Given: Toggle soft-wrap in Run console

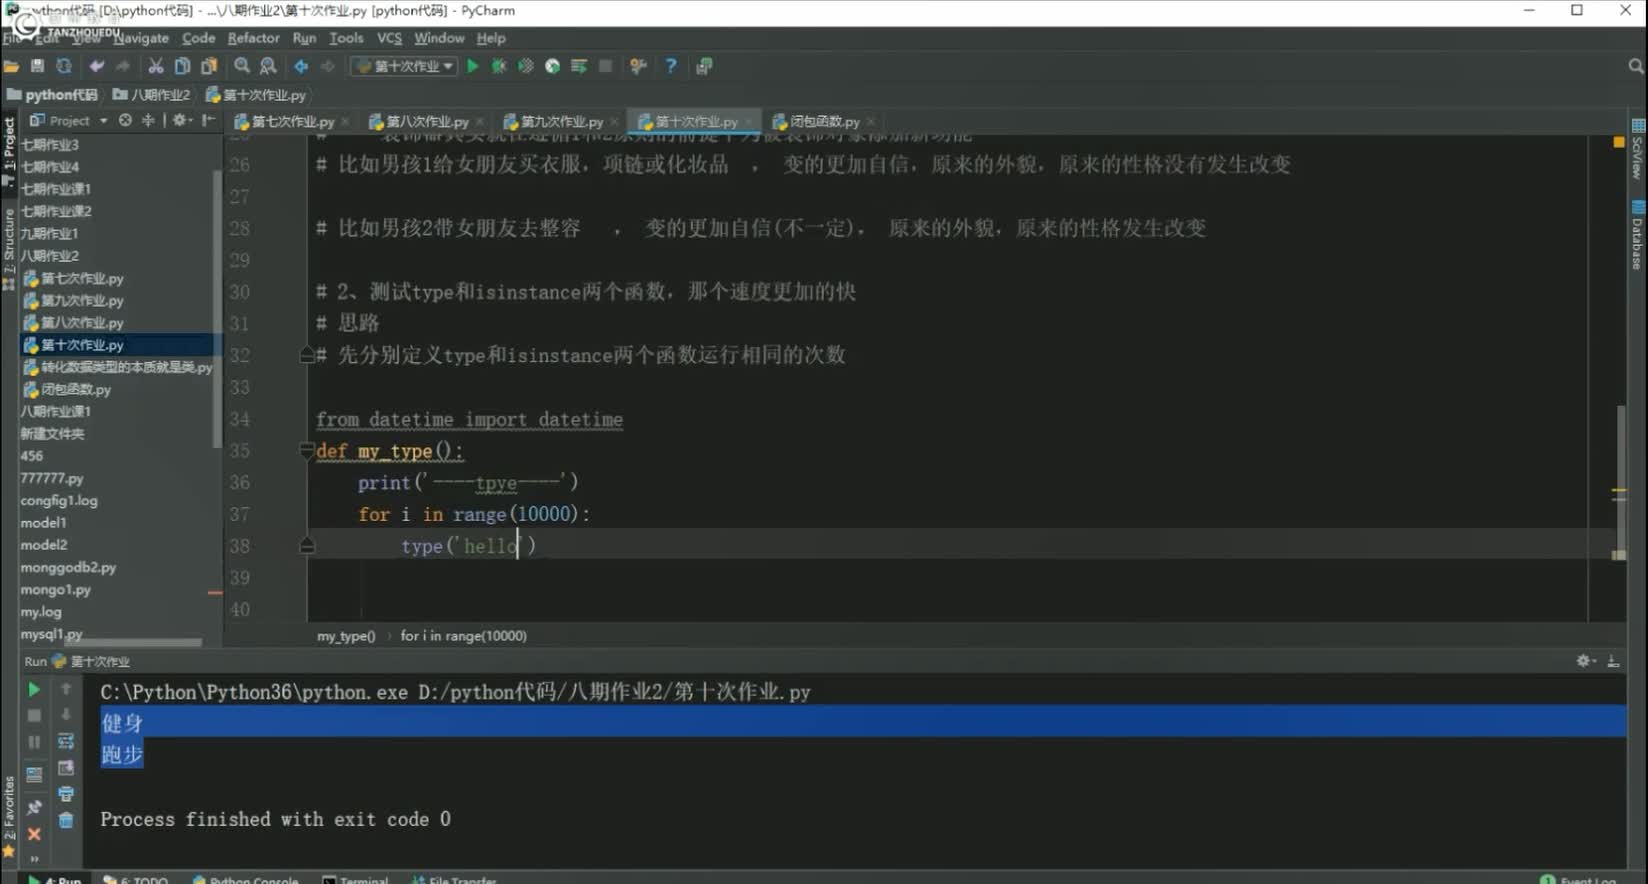Looking at the screenshot, I should [66, 741].
